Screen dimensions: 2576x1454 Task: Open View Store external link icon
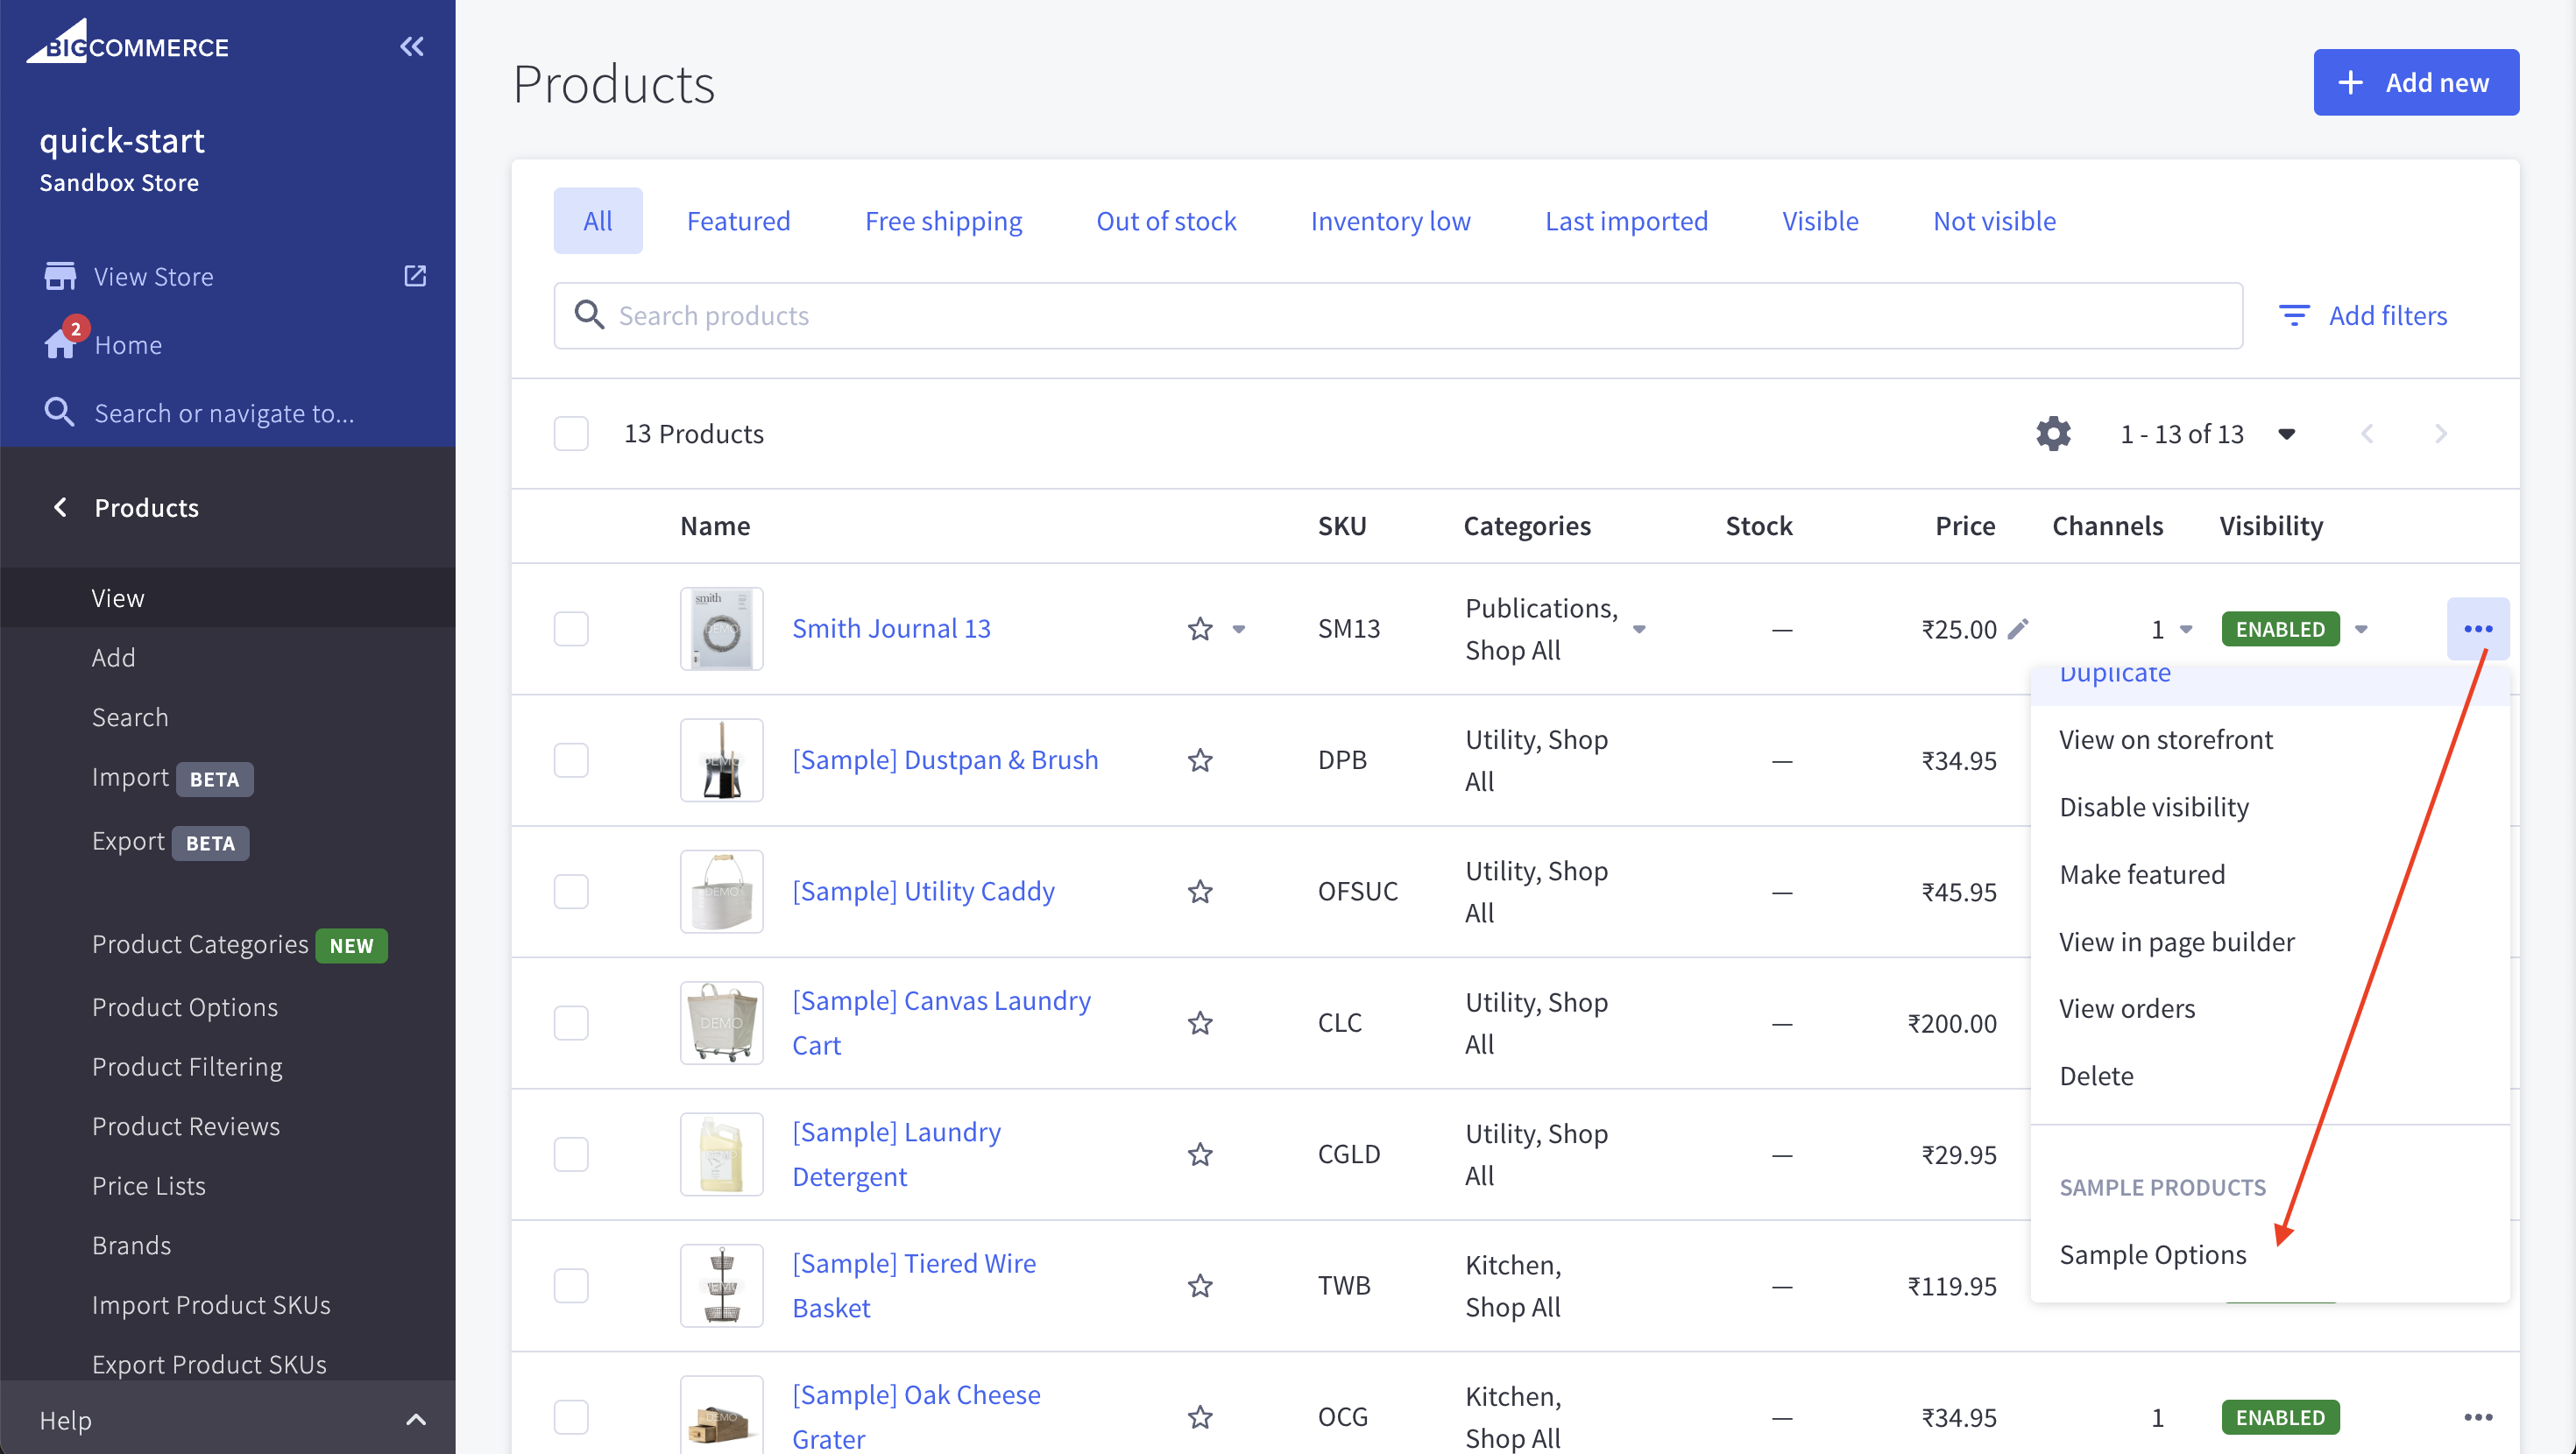[x=415, y=276]
